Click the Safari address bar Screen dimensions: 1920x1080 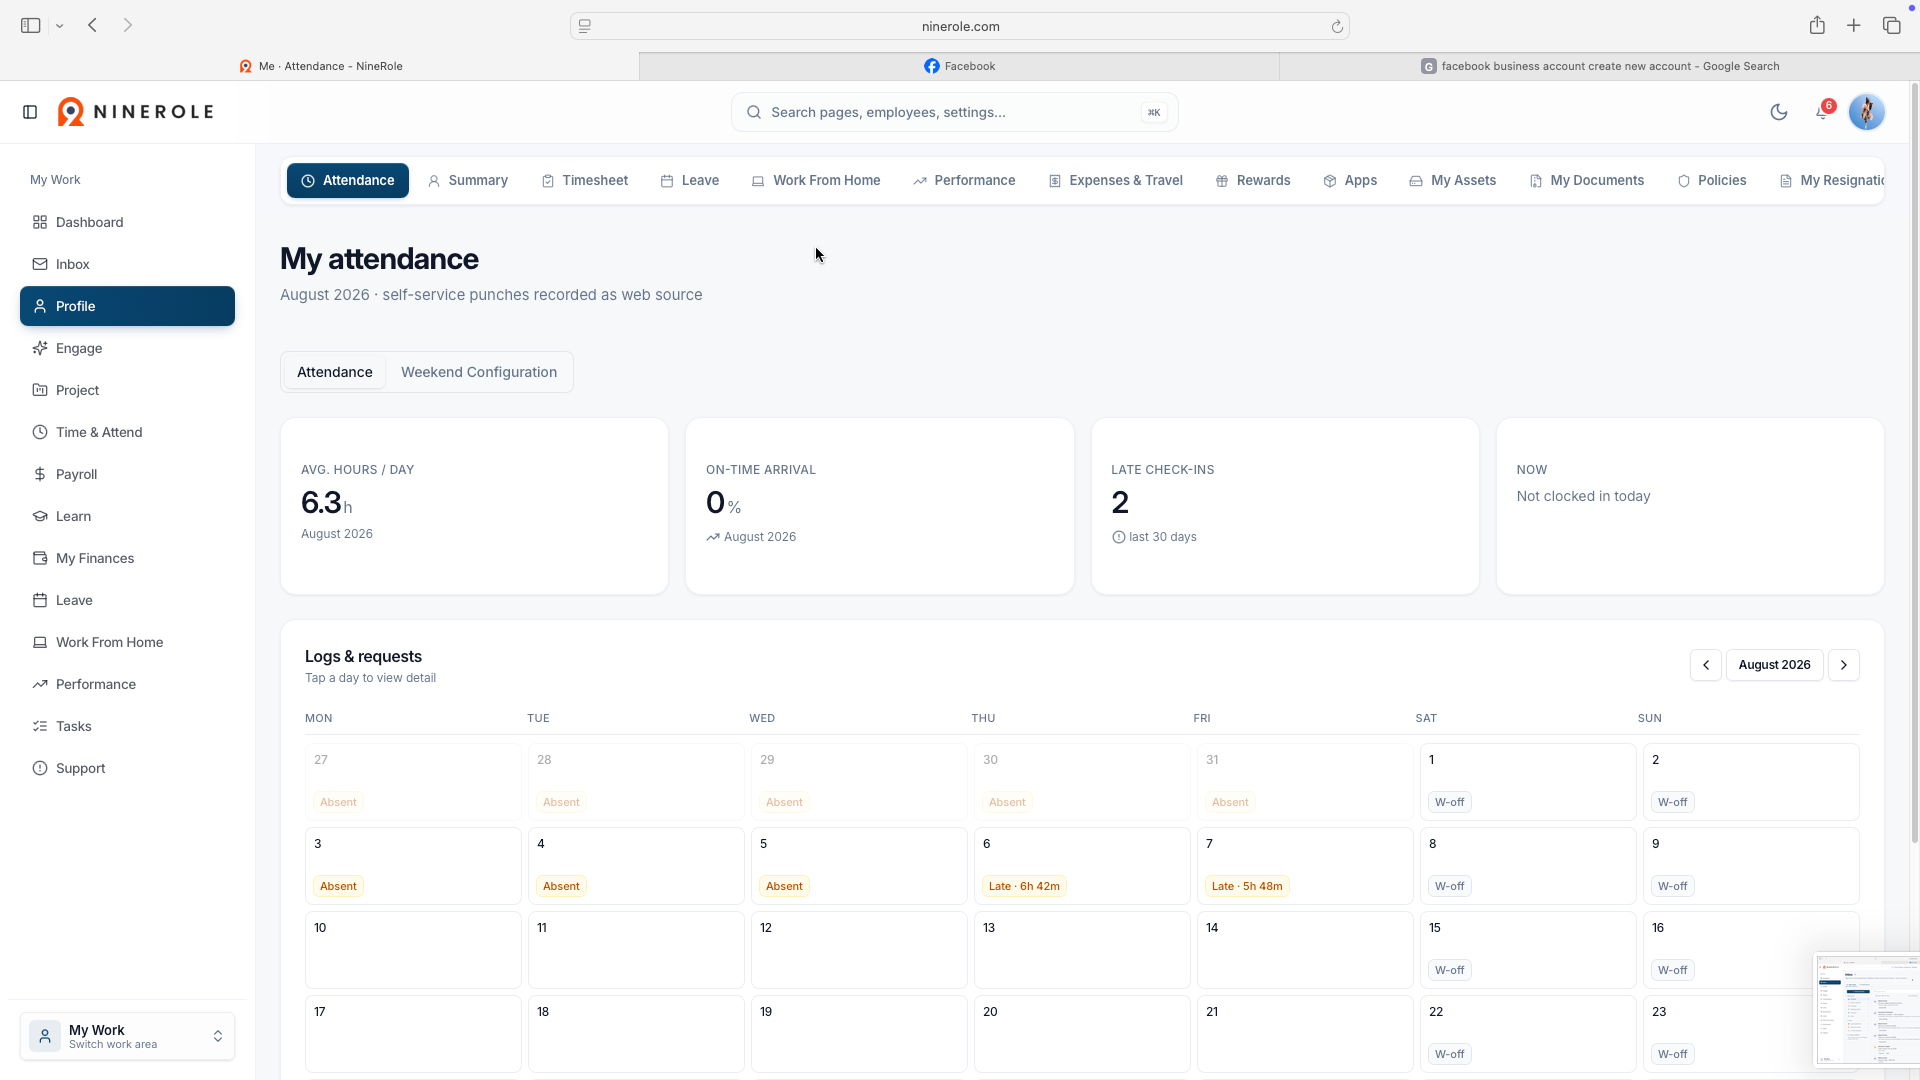(x=959, y=26)
